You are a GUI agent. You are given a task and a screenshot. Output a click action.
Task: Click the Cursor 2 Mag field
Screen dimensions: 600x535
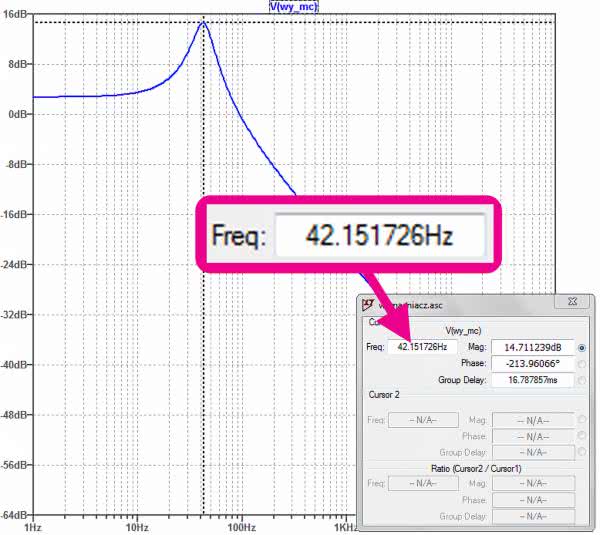532,420
